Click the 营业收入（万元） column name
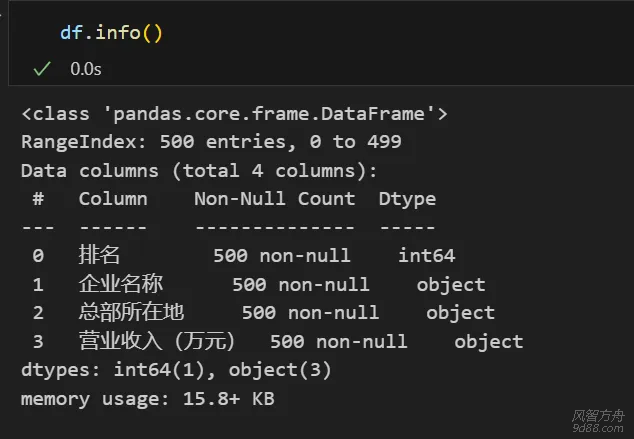 pos(157,342)
